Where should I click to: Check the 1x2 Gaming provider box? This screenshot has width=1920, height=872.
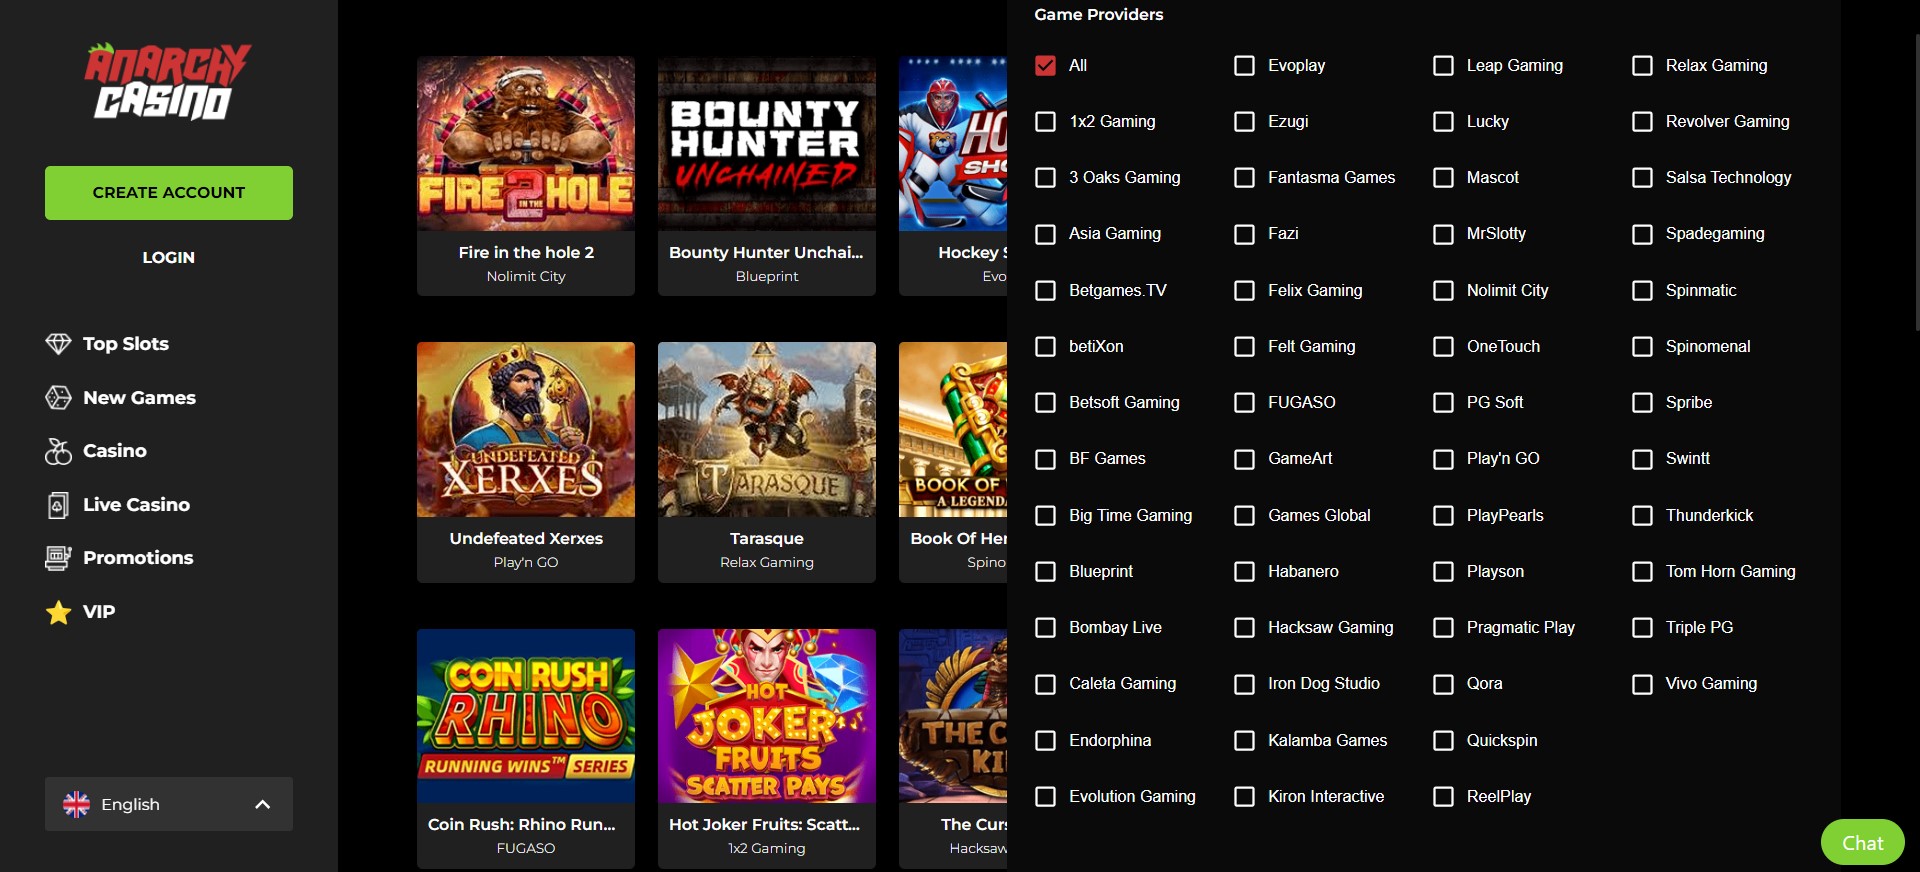(1046, 121)
